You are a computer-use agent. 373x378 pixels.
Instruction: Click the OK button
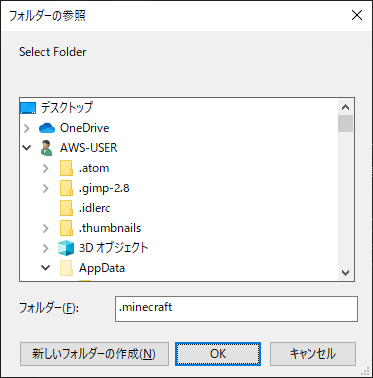[x=218, y=354]
